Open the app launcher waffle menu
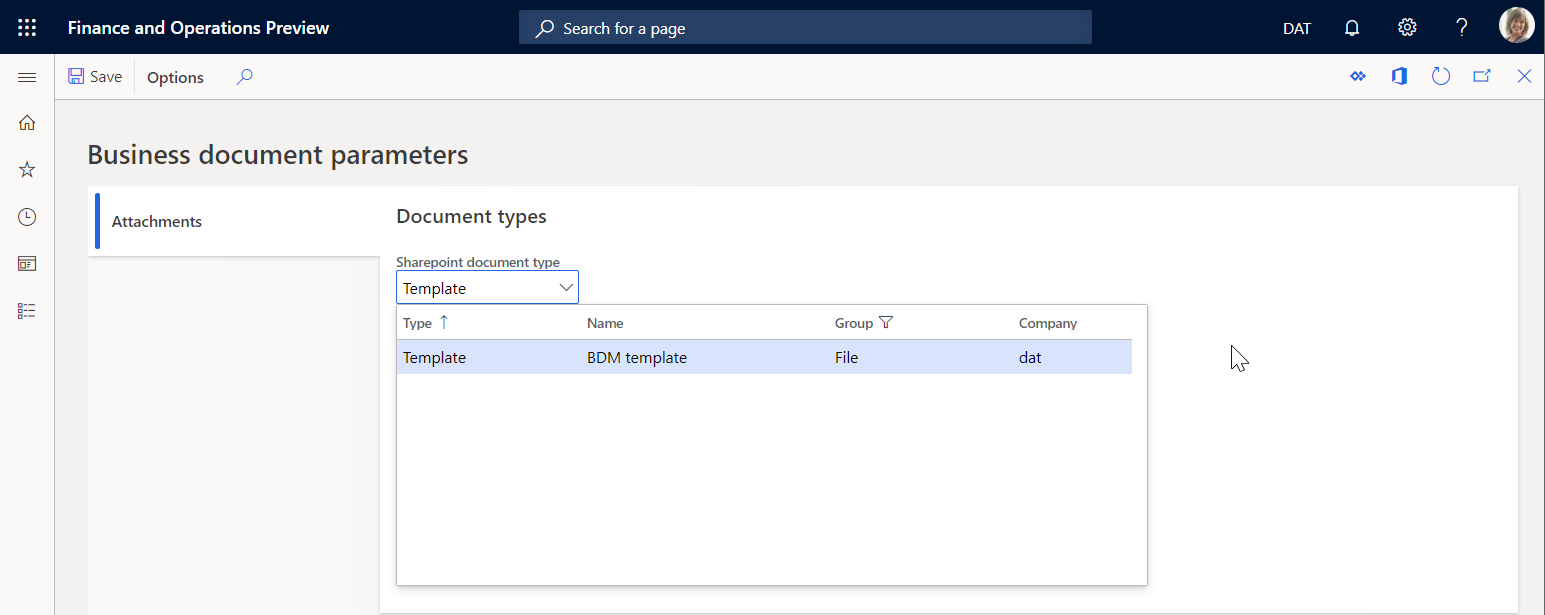 [27, 28]
